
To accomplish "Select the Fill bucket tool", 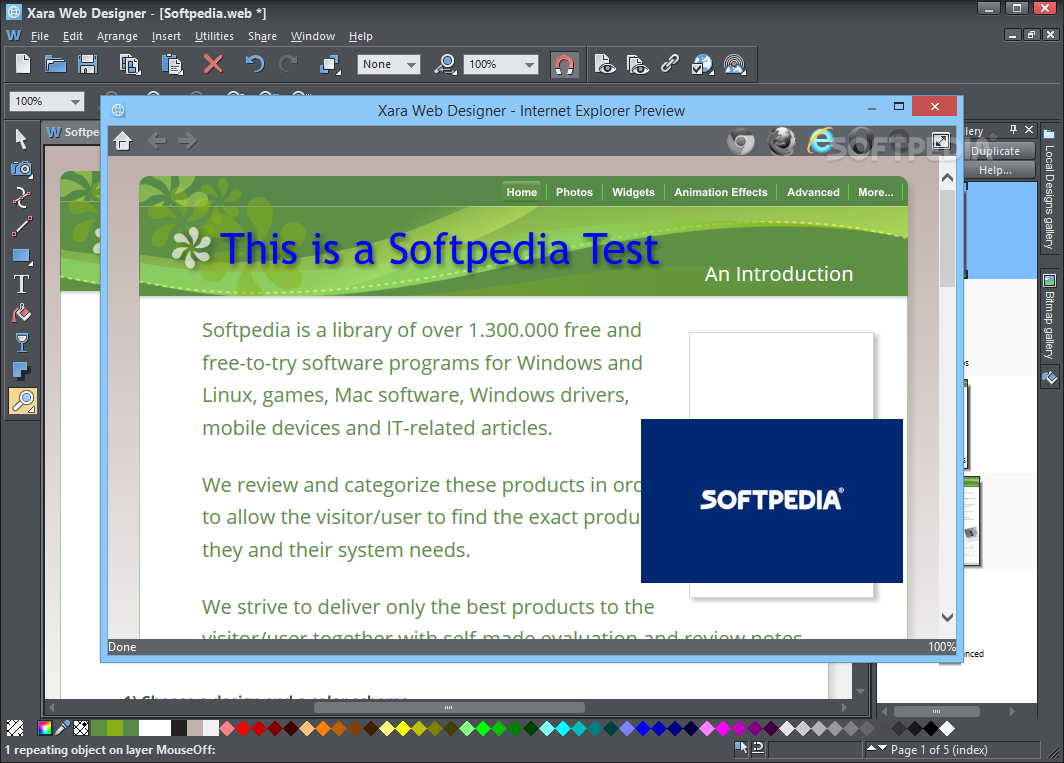I will click(x=22, y=314).
